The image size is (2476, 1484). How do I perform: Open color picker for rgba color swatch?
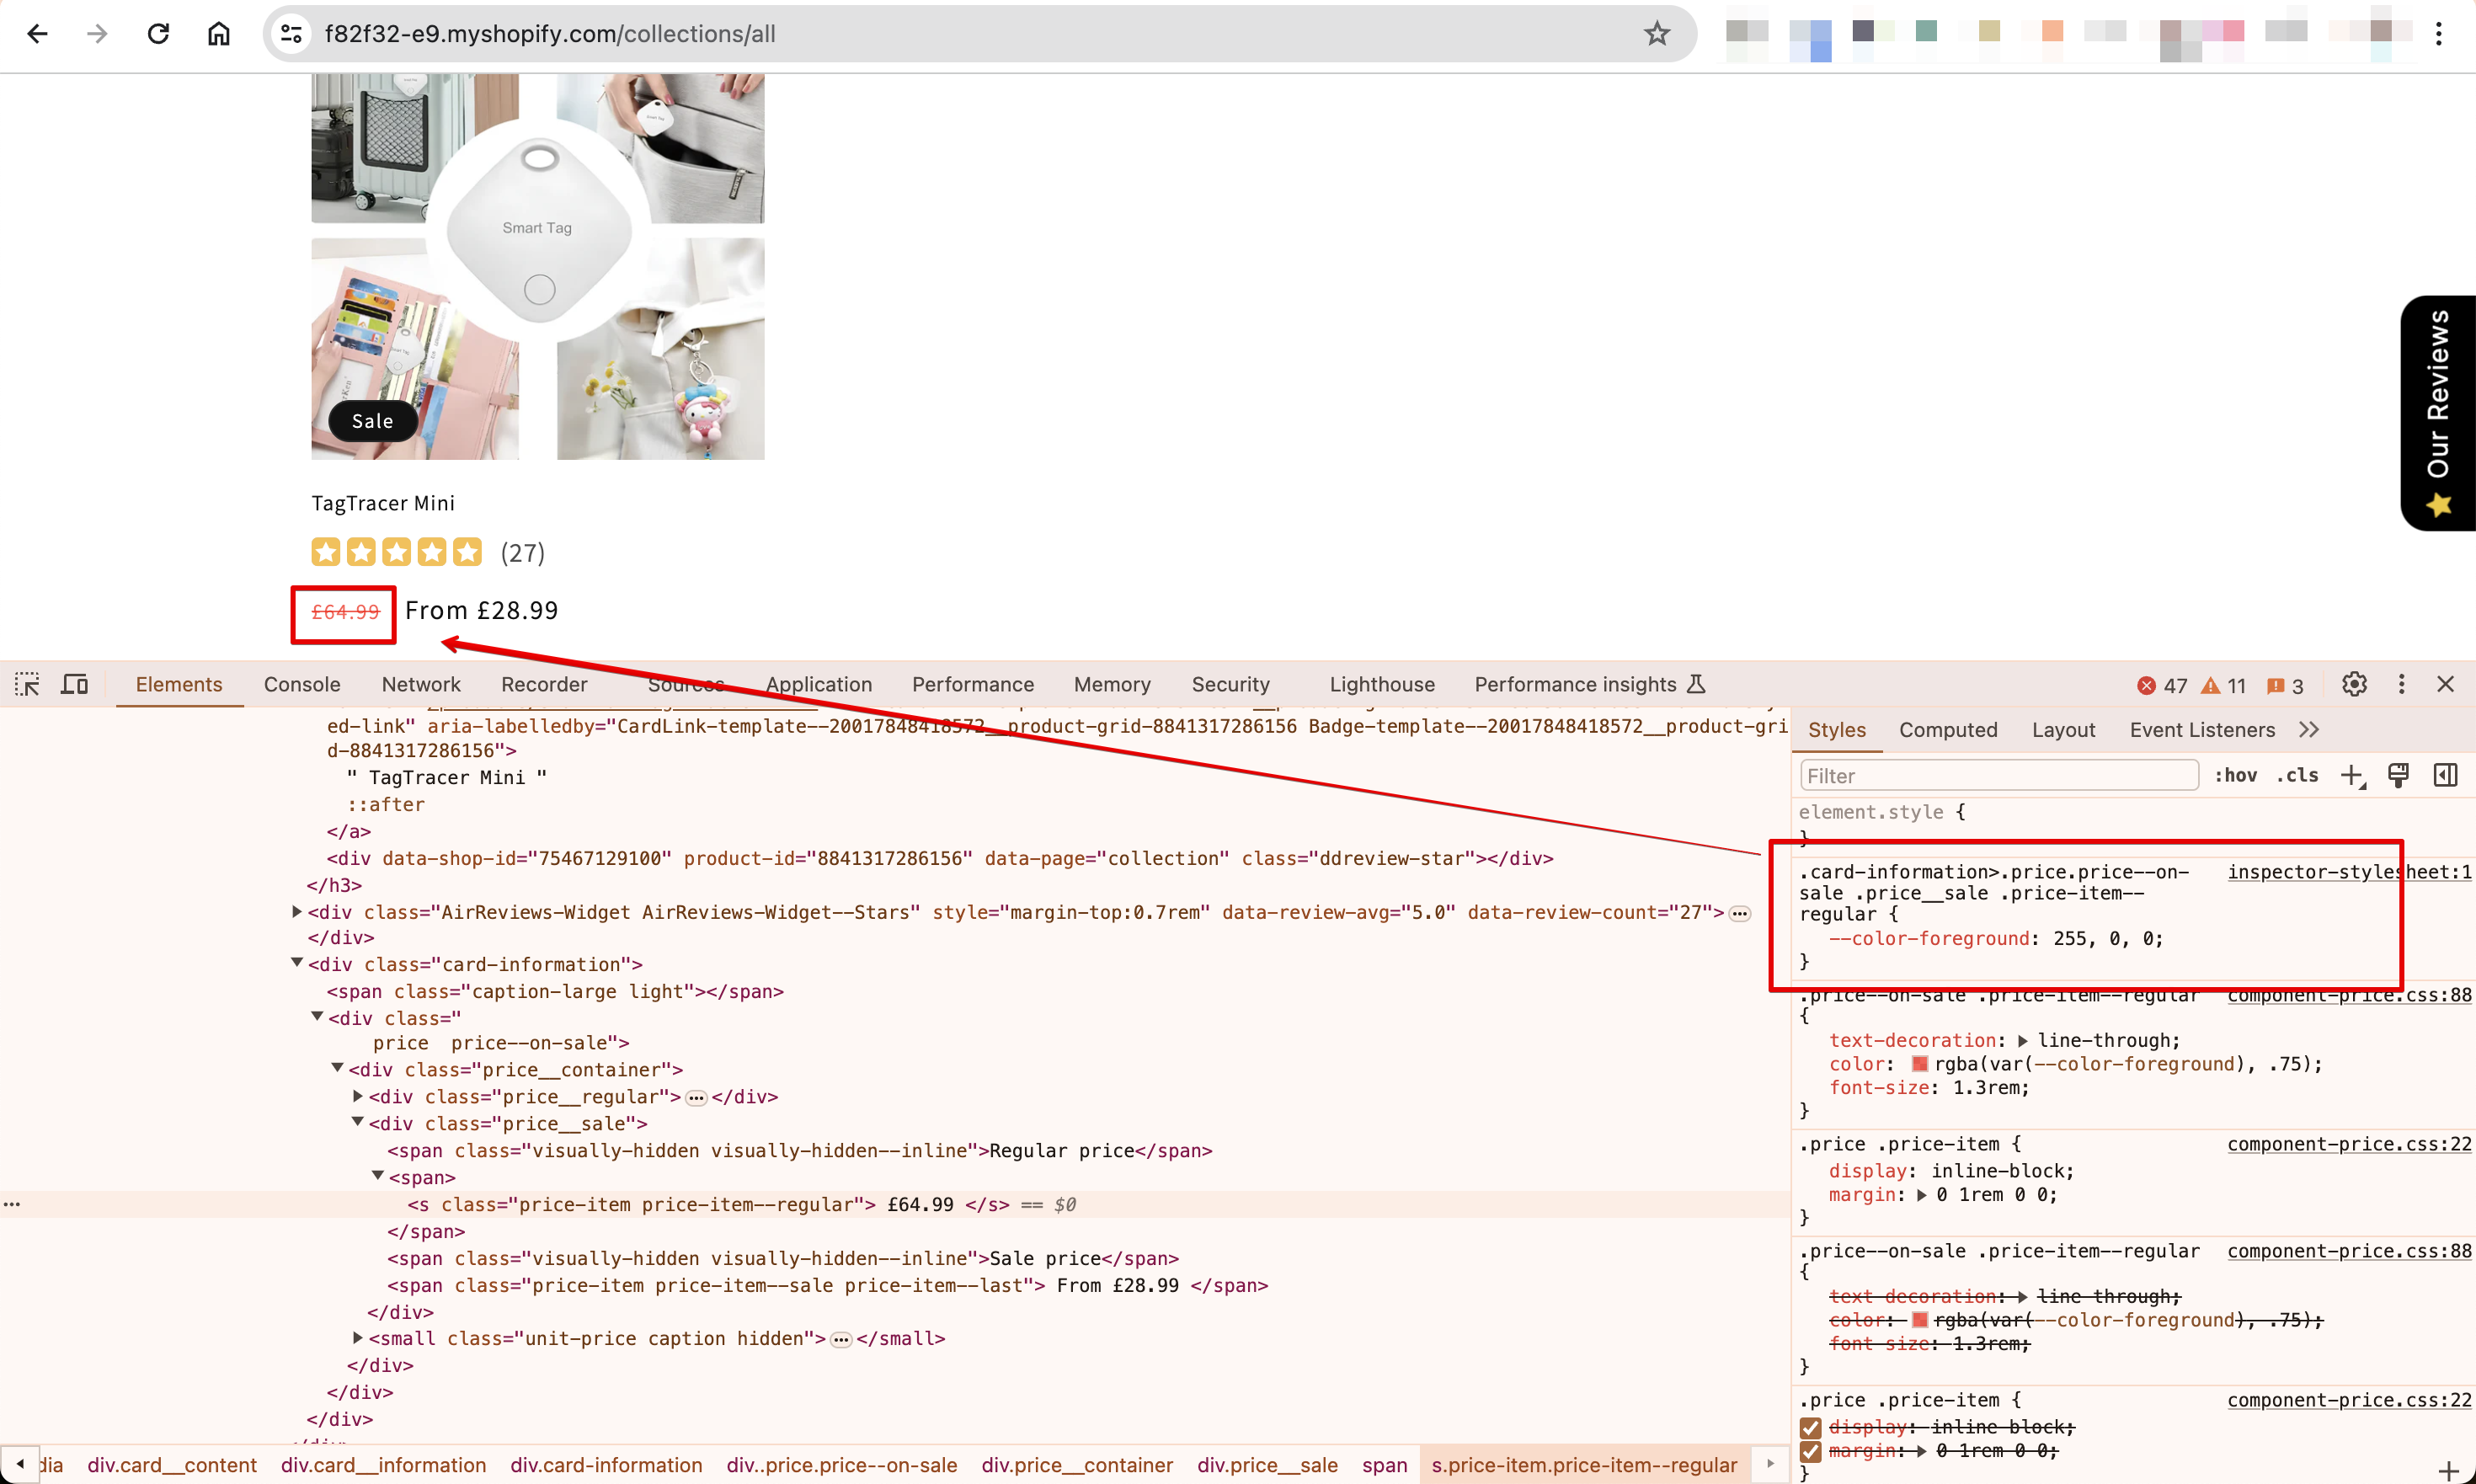coord(1919,1064)
